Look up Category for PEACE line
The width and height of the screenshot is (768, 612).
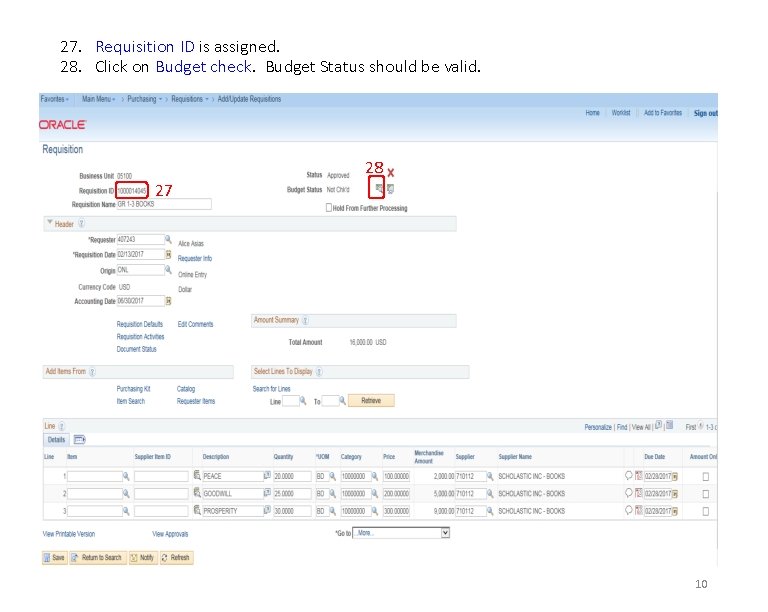click(375, 476)
